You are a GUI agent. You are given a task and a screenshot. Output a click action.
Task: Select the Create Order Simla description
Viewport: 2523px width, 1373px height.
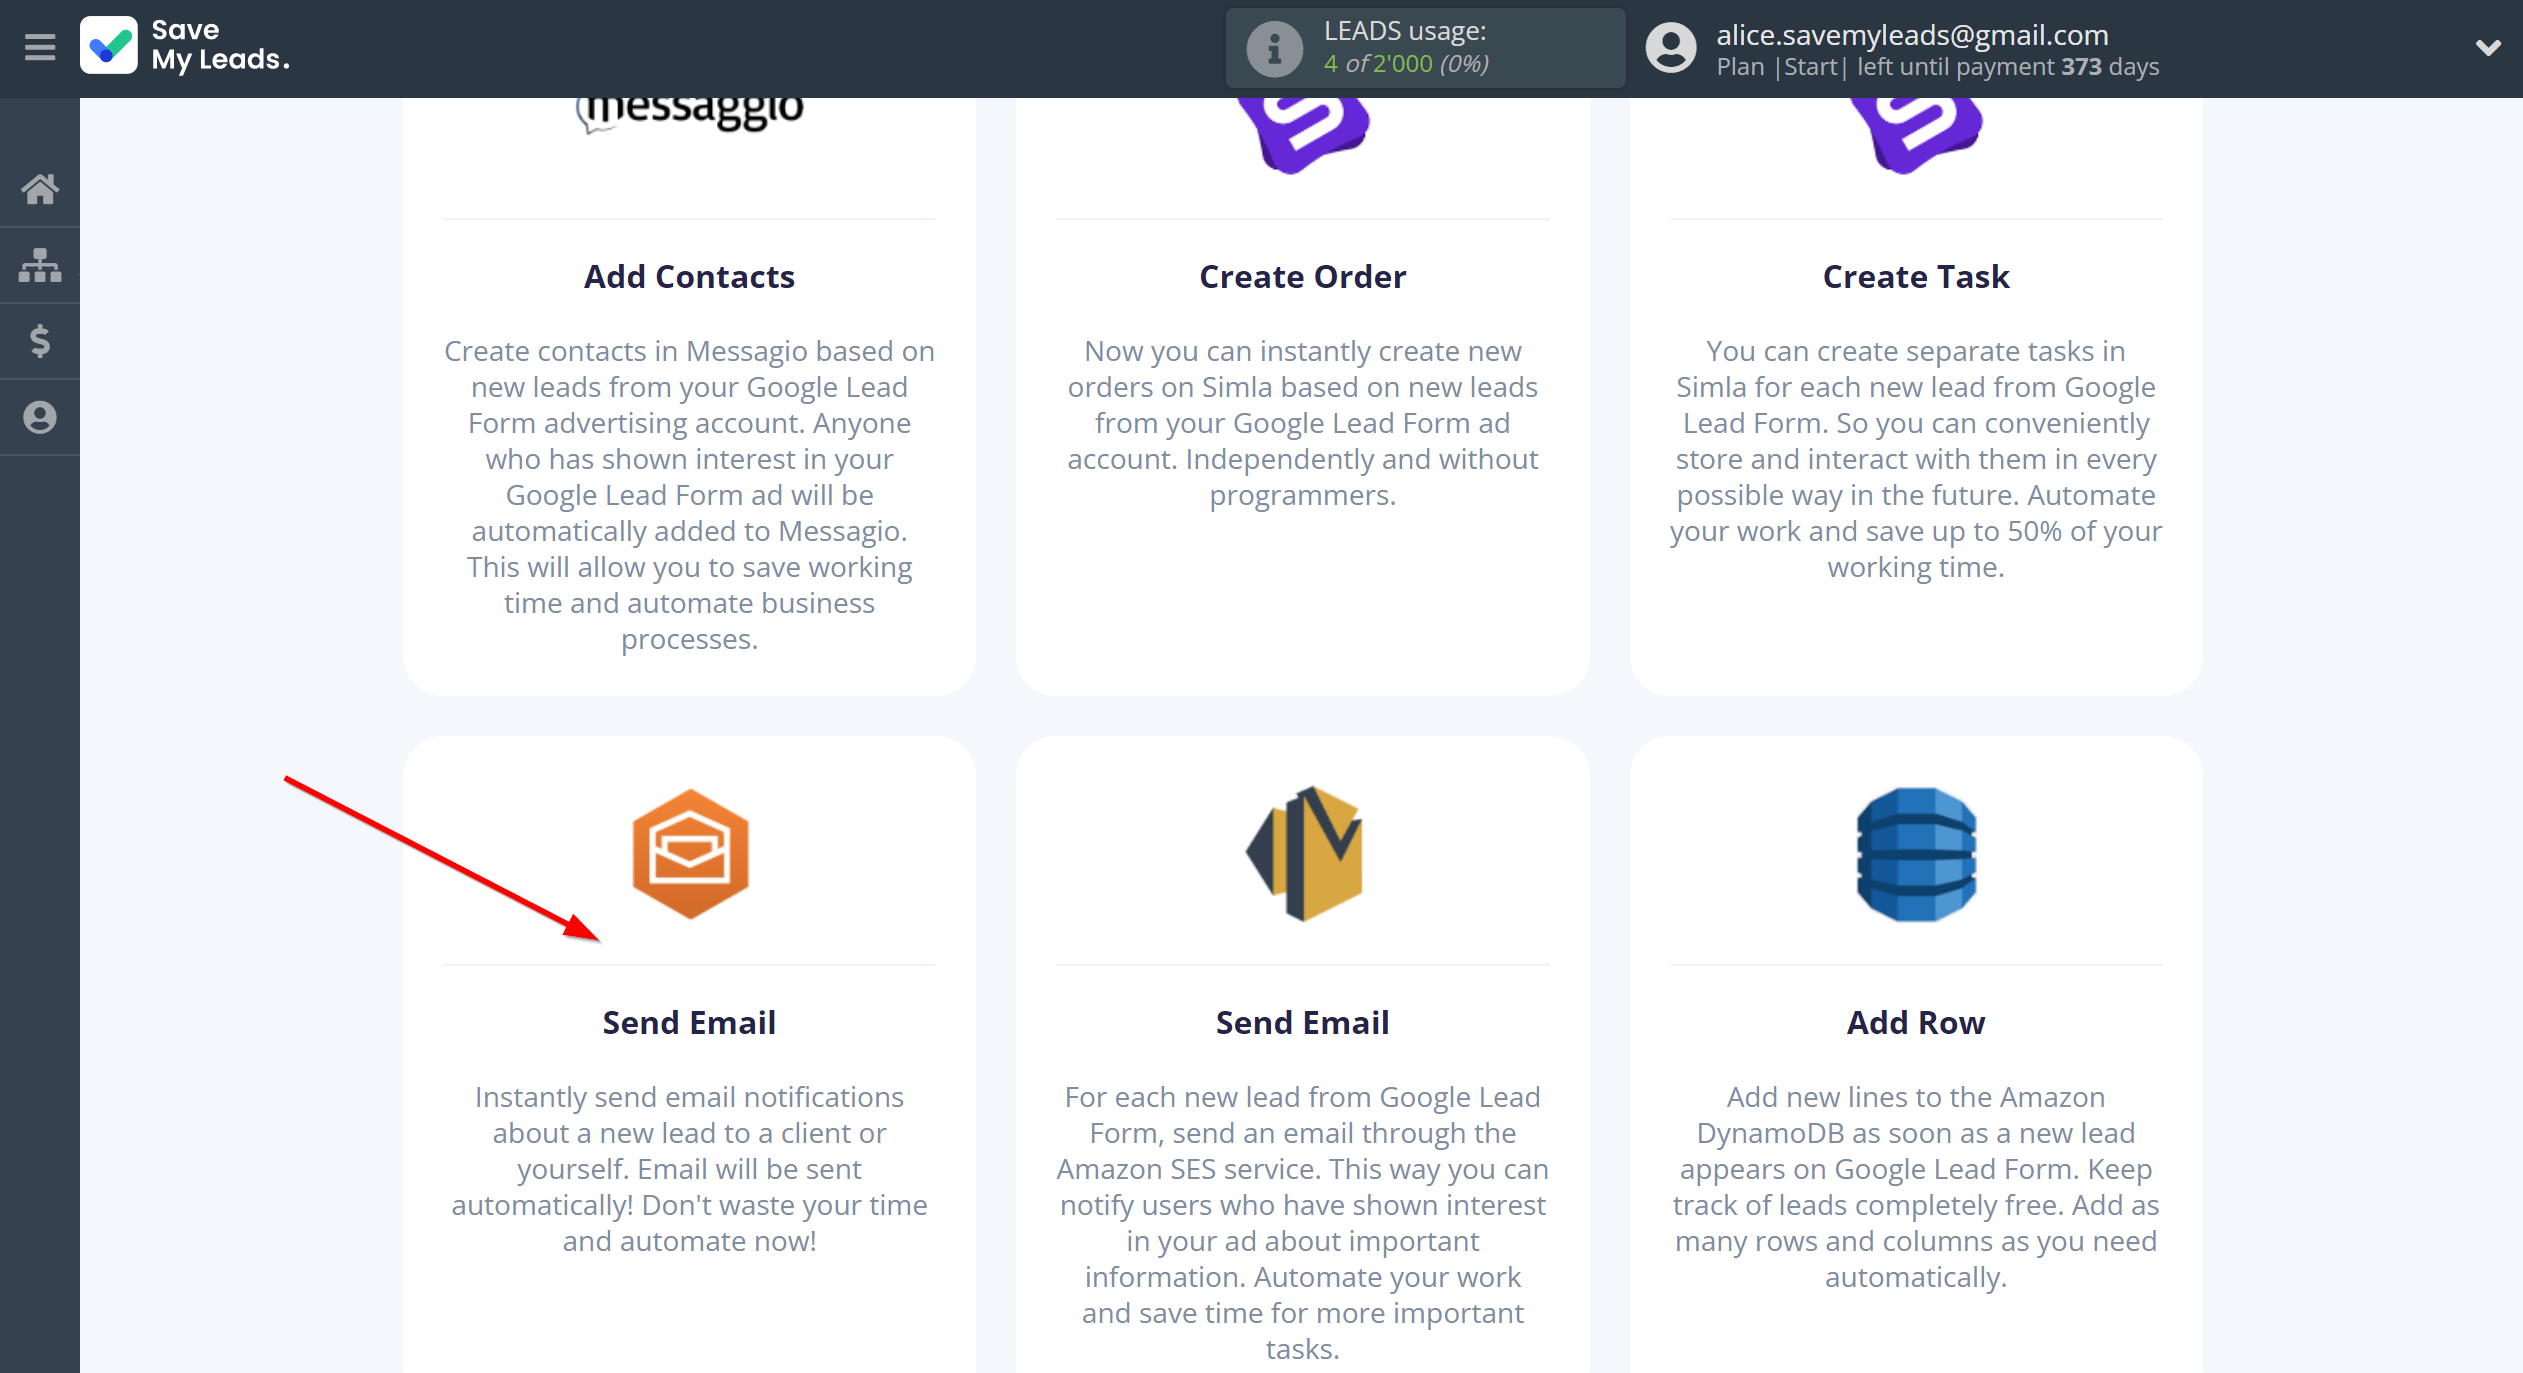(1303, 423)
